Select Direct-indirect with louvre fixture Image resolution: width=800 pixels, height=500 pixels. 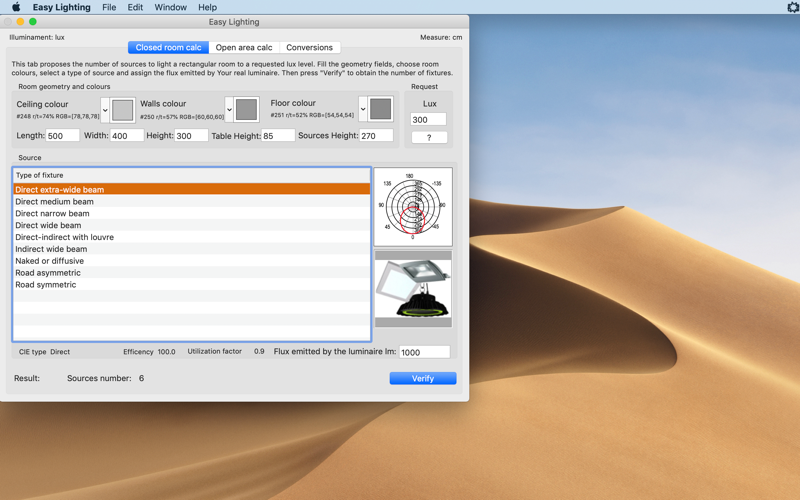click(191, 237)
